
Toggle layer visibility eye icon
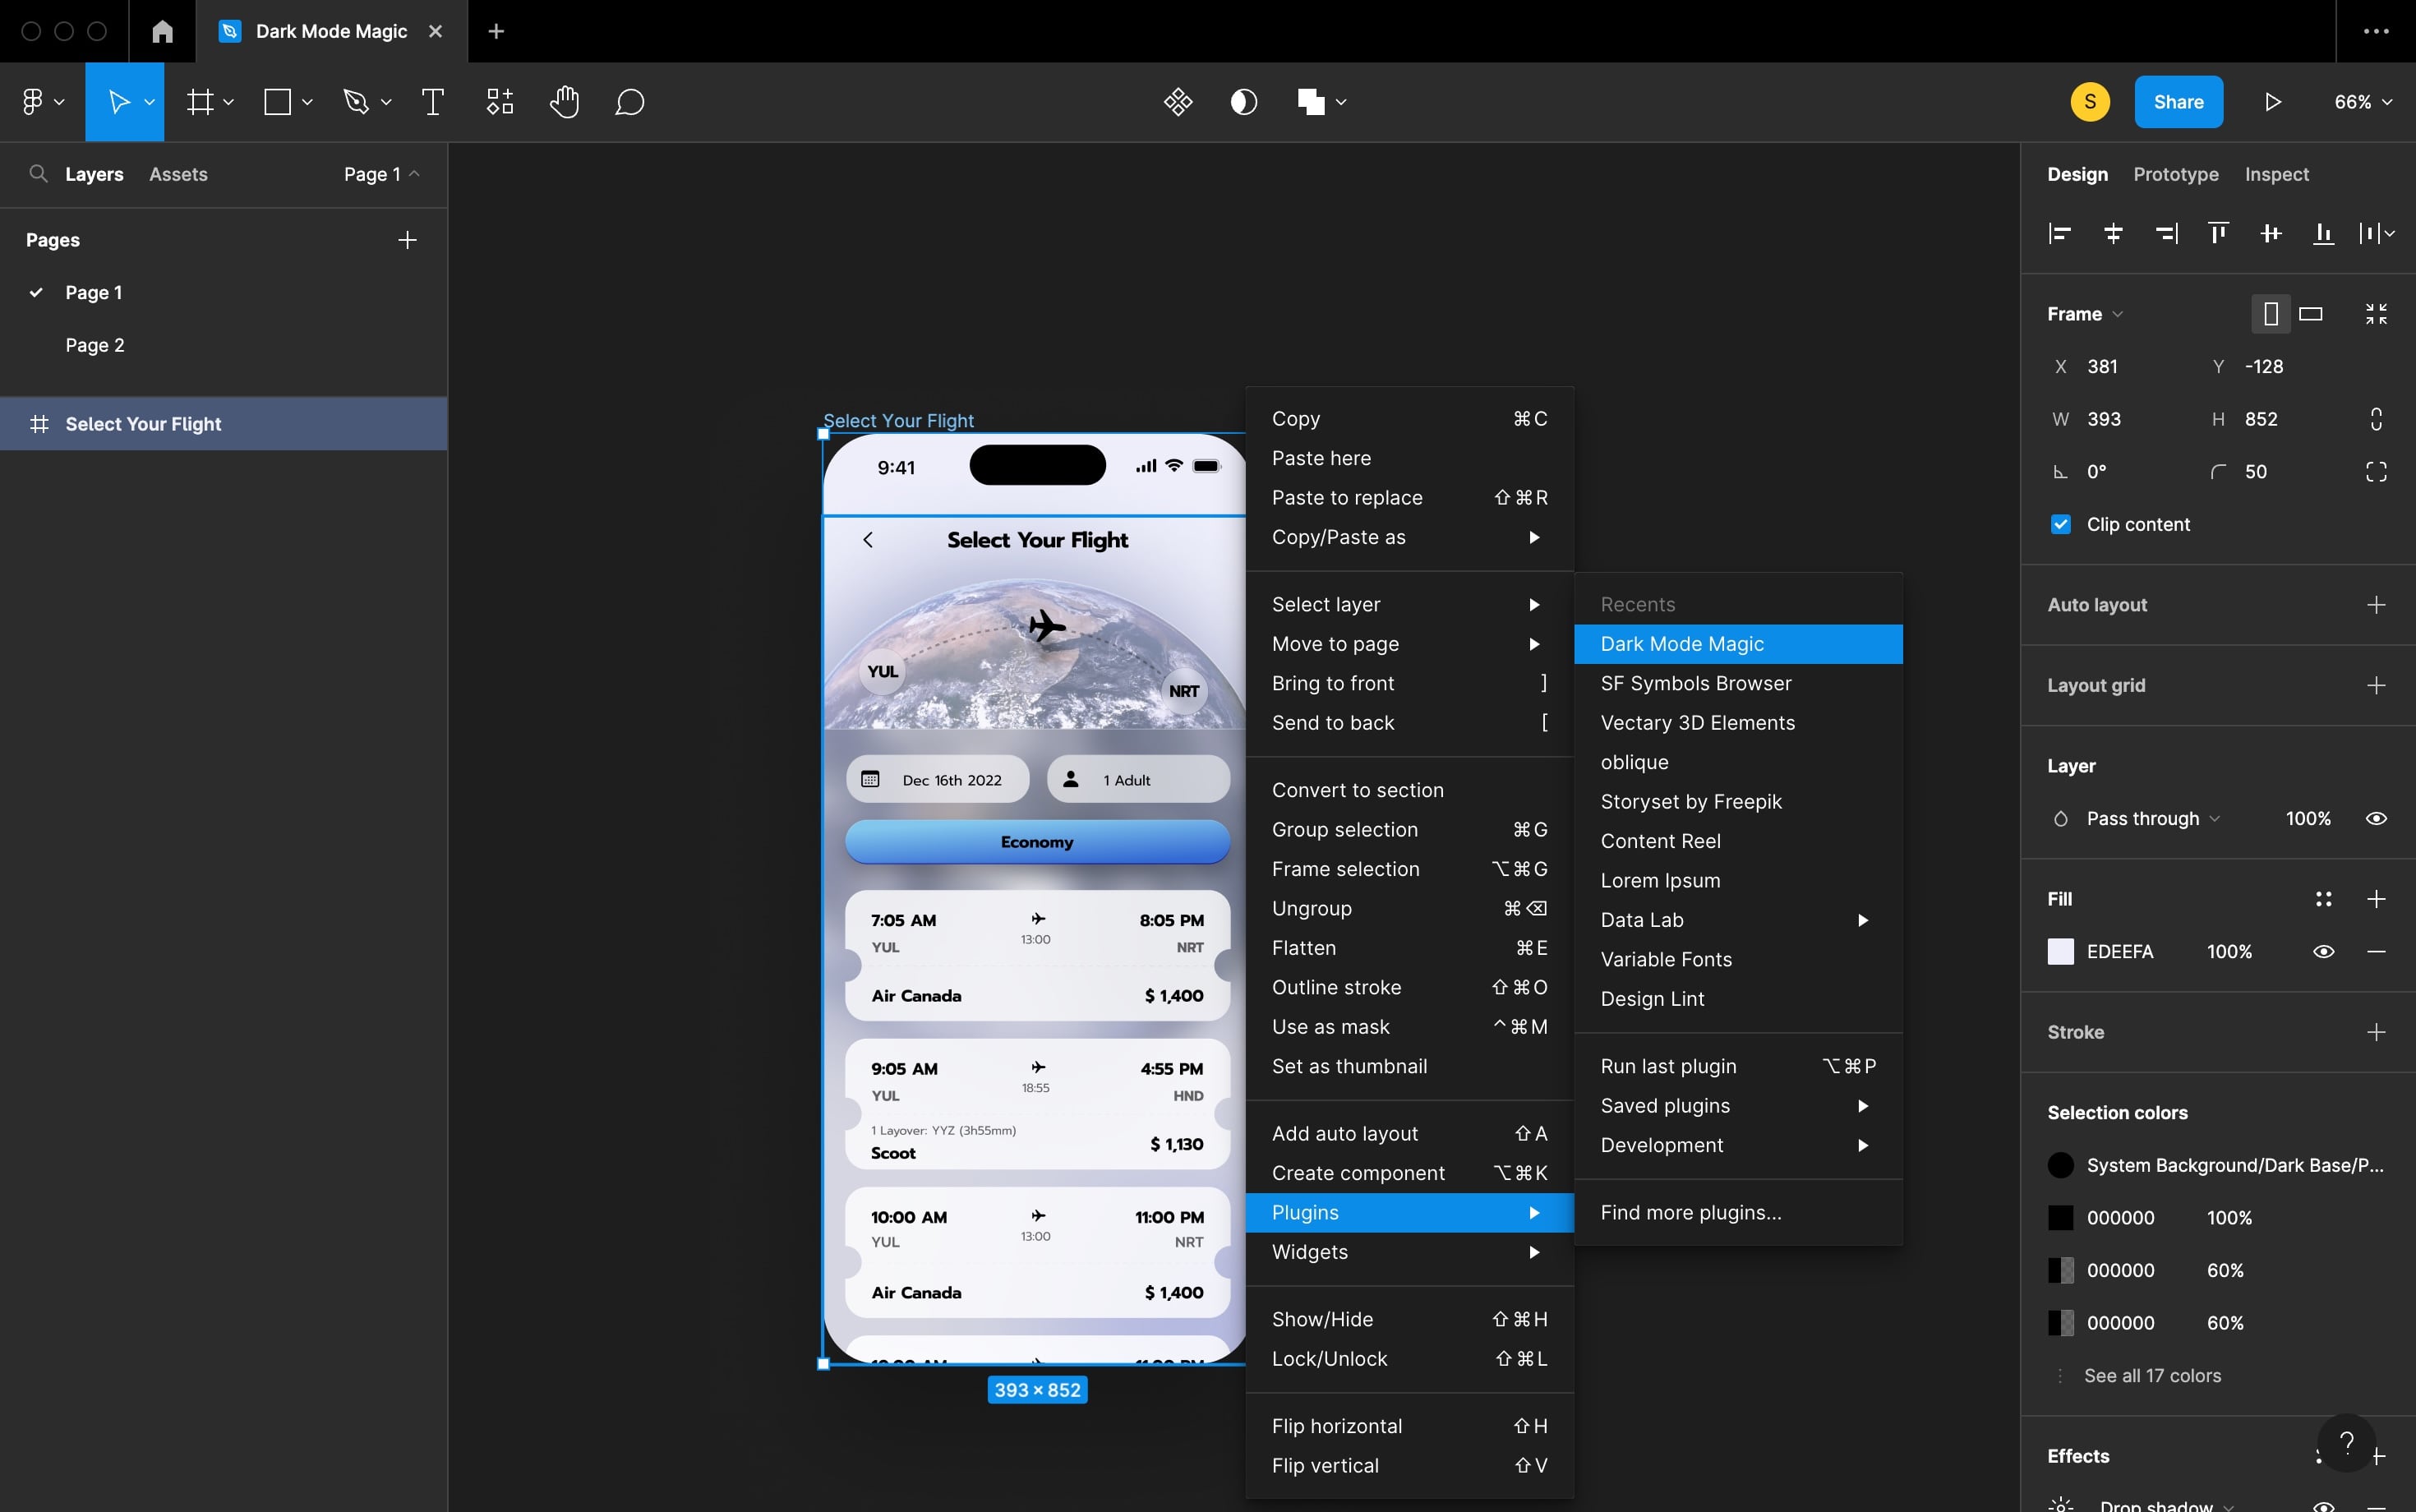pos(2376,818)
